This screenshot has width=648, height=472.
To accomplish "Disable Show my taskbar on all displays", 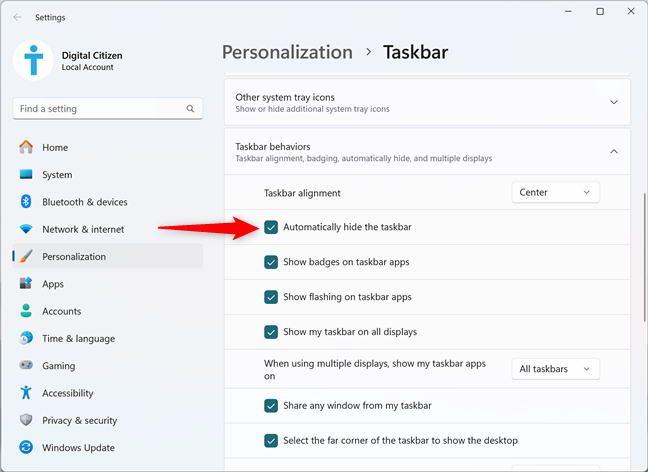I will click(271, 332).
